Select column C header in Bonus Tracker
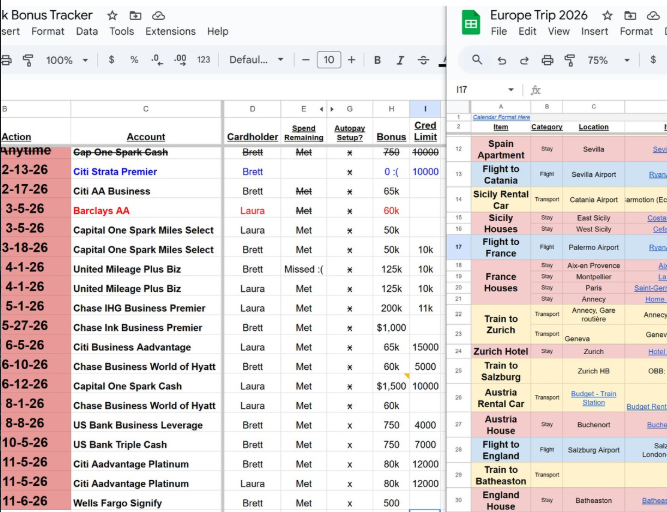Screen dimensions: 667x512 (x=146, y=109)
